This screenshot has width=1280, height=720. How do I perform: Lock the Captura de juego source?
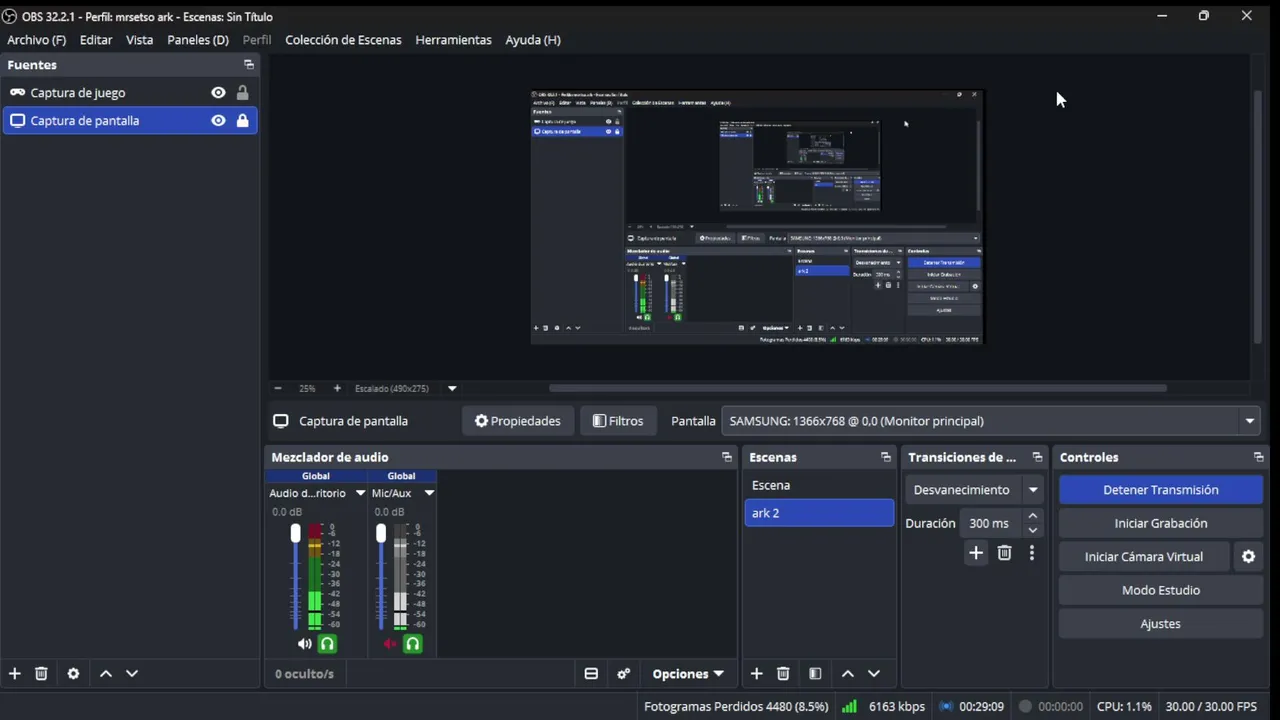click(242, 93)
